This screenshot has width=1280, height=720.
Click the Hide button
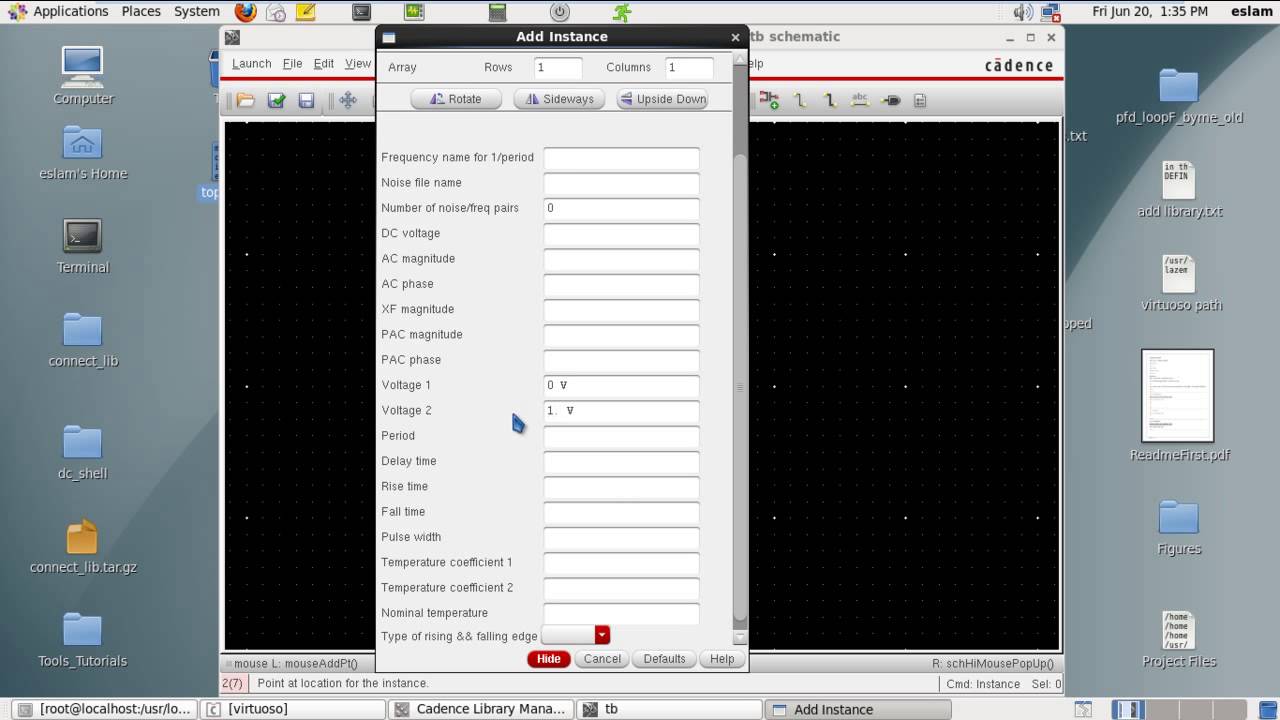[x=549, y=659]
